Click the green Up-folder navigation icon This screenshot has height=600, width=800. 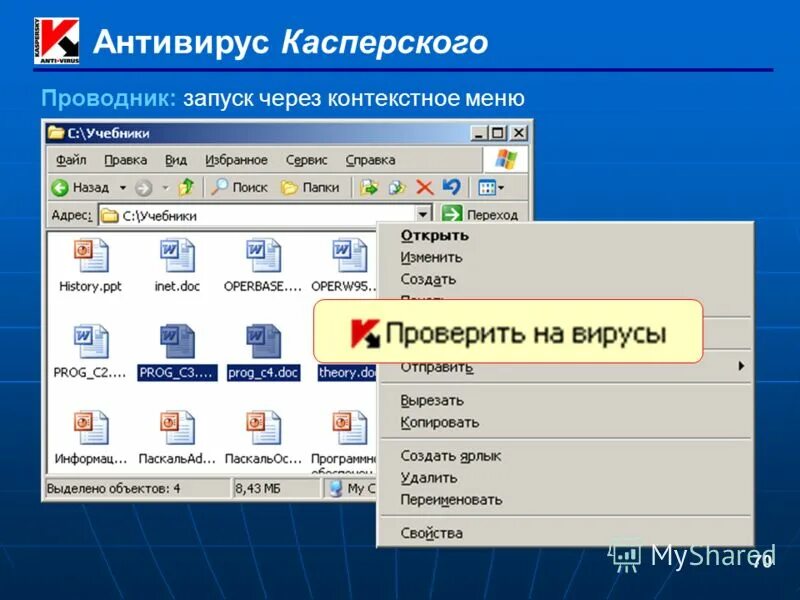click(184, 185)
